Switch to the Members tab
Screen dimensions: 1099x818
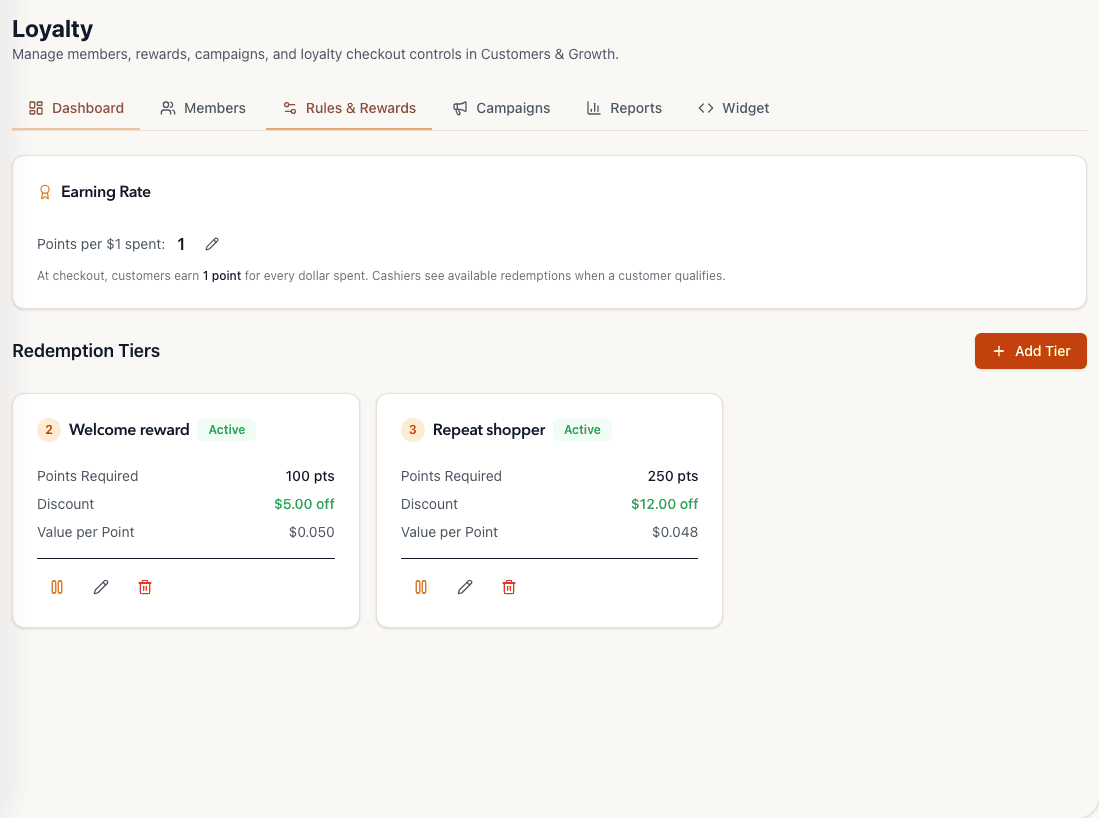[203, 108]
